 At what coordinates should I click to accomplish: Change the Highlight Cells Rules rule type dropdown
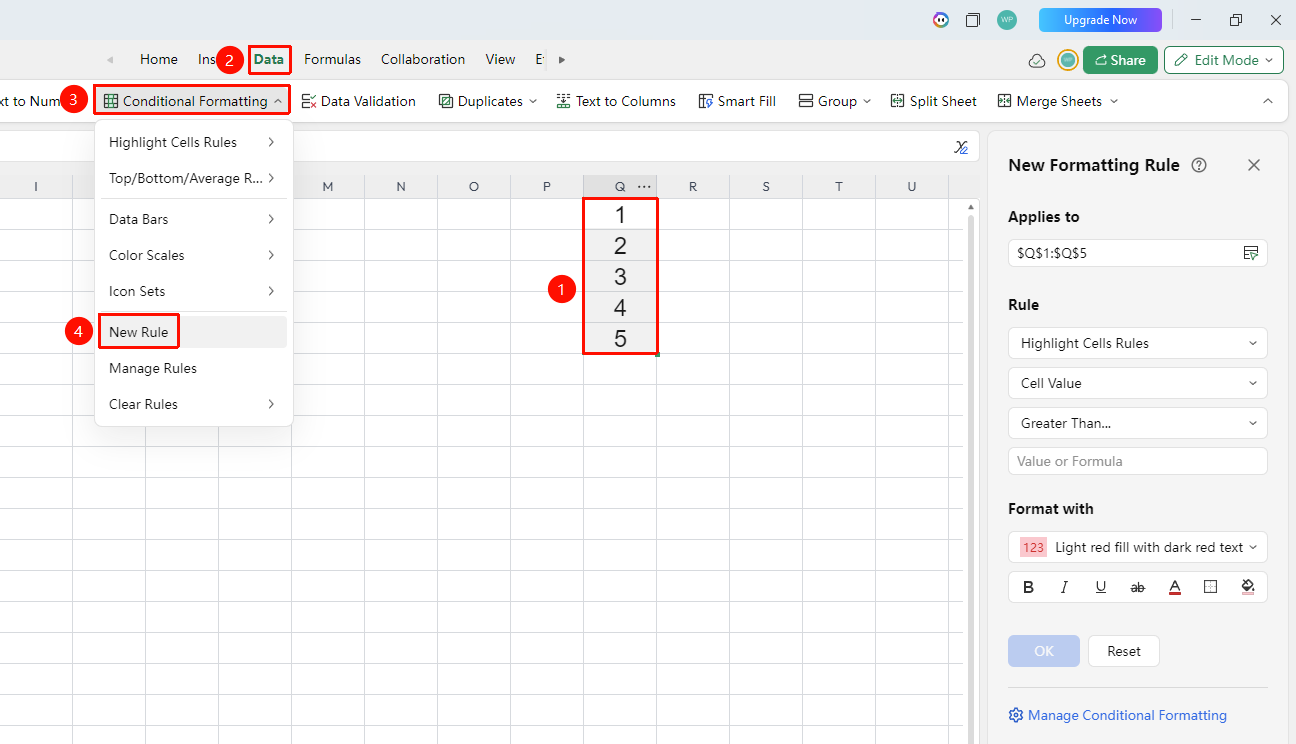pyautogui.click(x=1138, y=343)
